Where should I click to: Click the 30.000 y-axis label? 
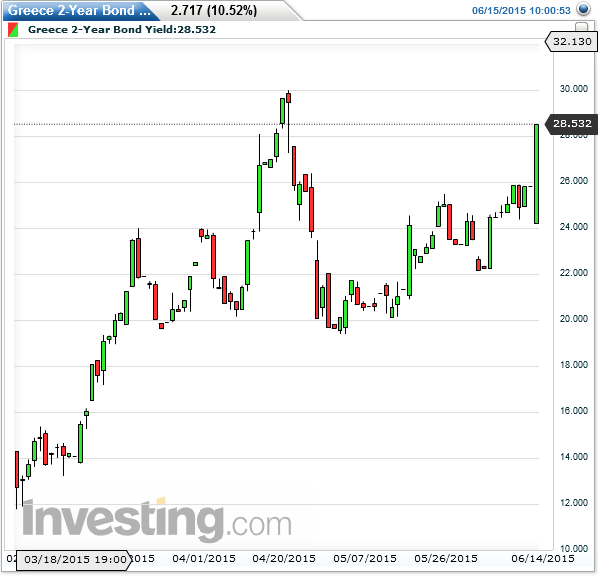point(573,89)
